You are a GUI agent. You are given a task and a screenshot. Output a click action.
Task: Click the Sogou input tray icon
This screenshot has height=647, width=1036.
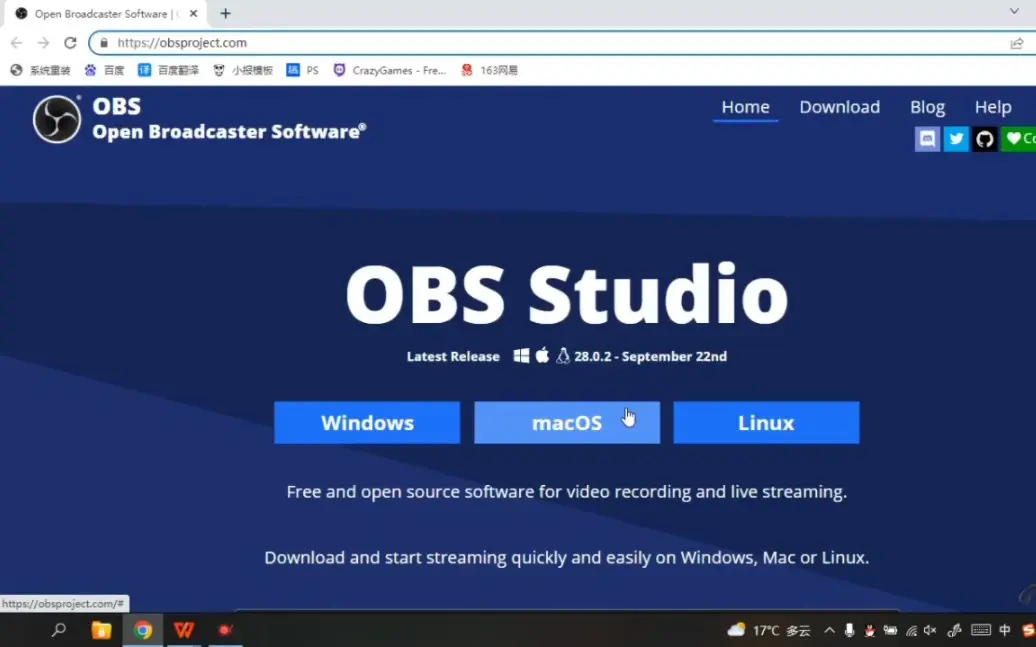[1028, 630]
